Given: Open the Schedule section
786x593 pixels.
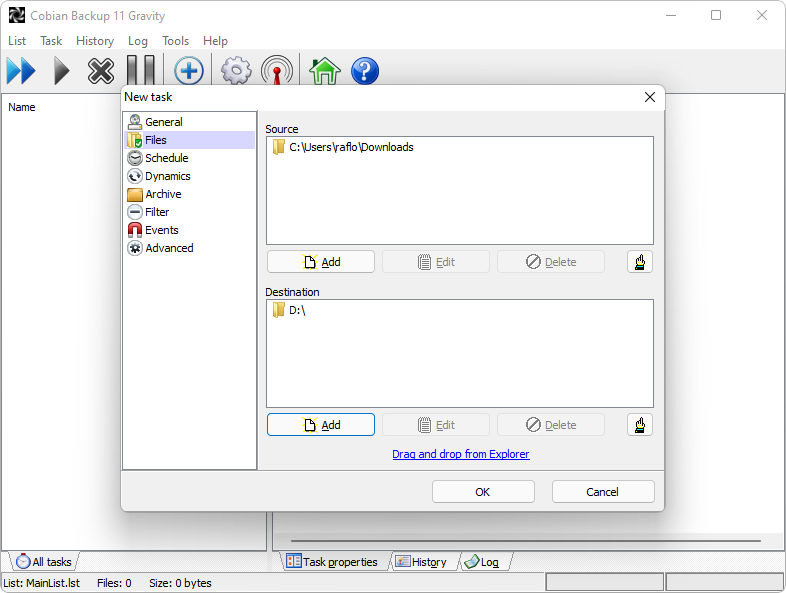Looking at the screenshot, I should (x=189, y=158).
